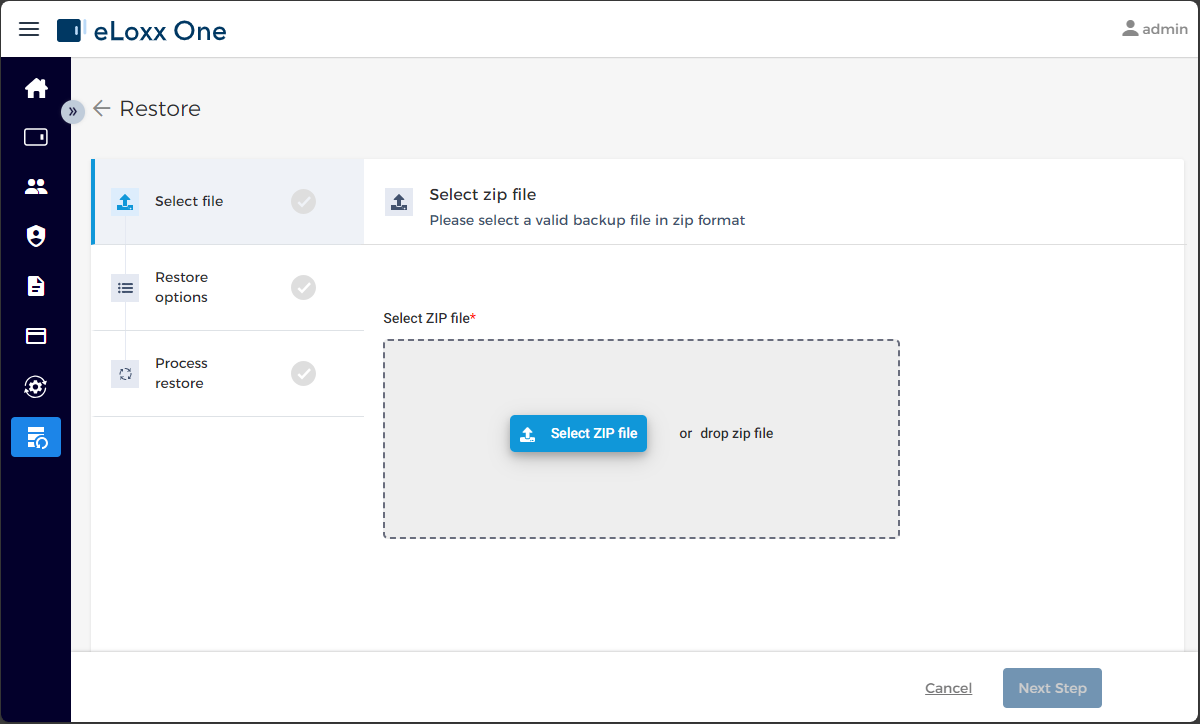Open the settings gear sidebar icon
Screen dimensions: 1200x724
coord(36,386)
